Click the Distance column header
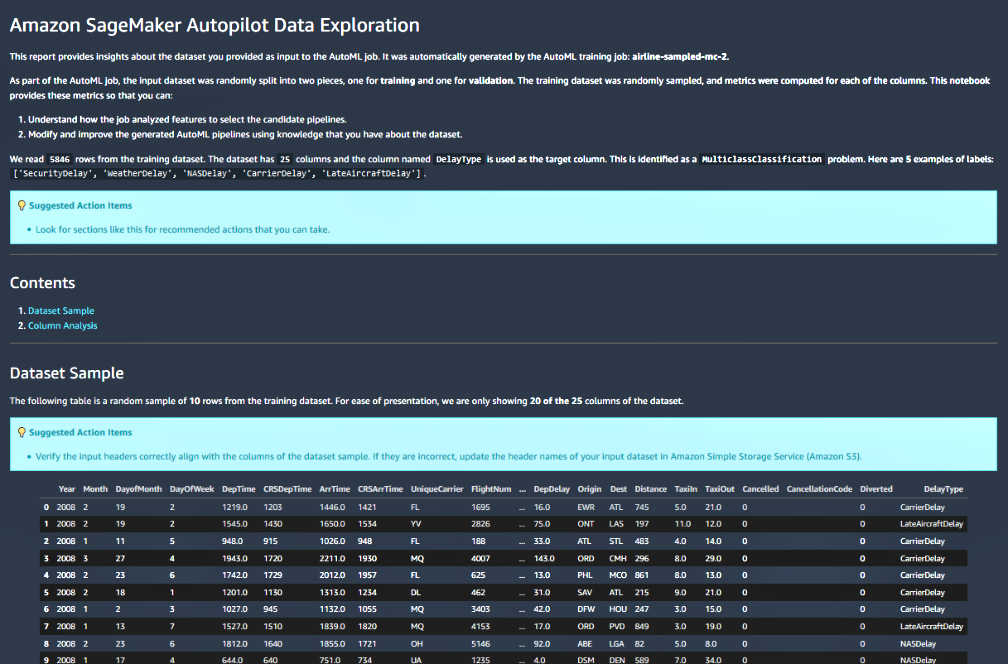Viewport: 1008px width, 664px height. tap(650, 490)
